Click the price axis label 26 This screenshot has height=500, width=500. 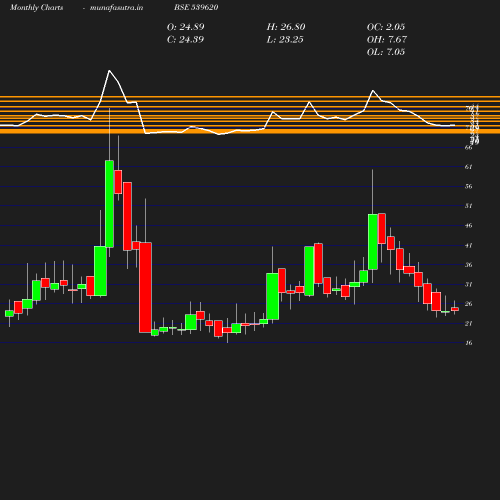469,304
